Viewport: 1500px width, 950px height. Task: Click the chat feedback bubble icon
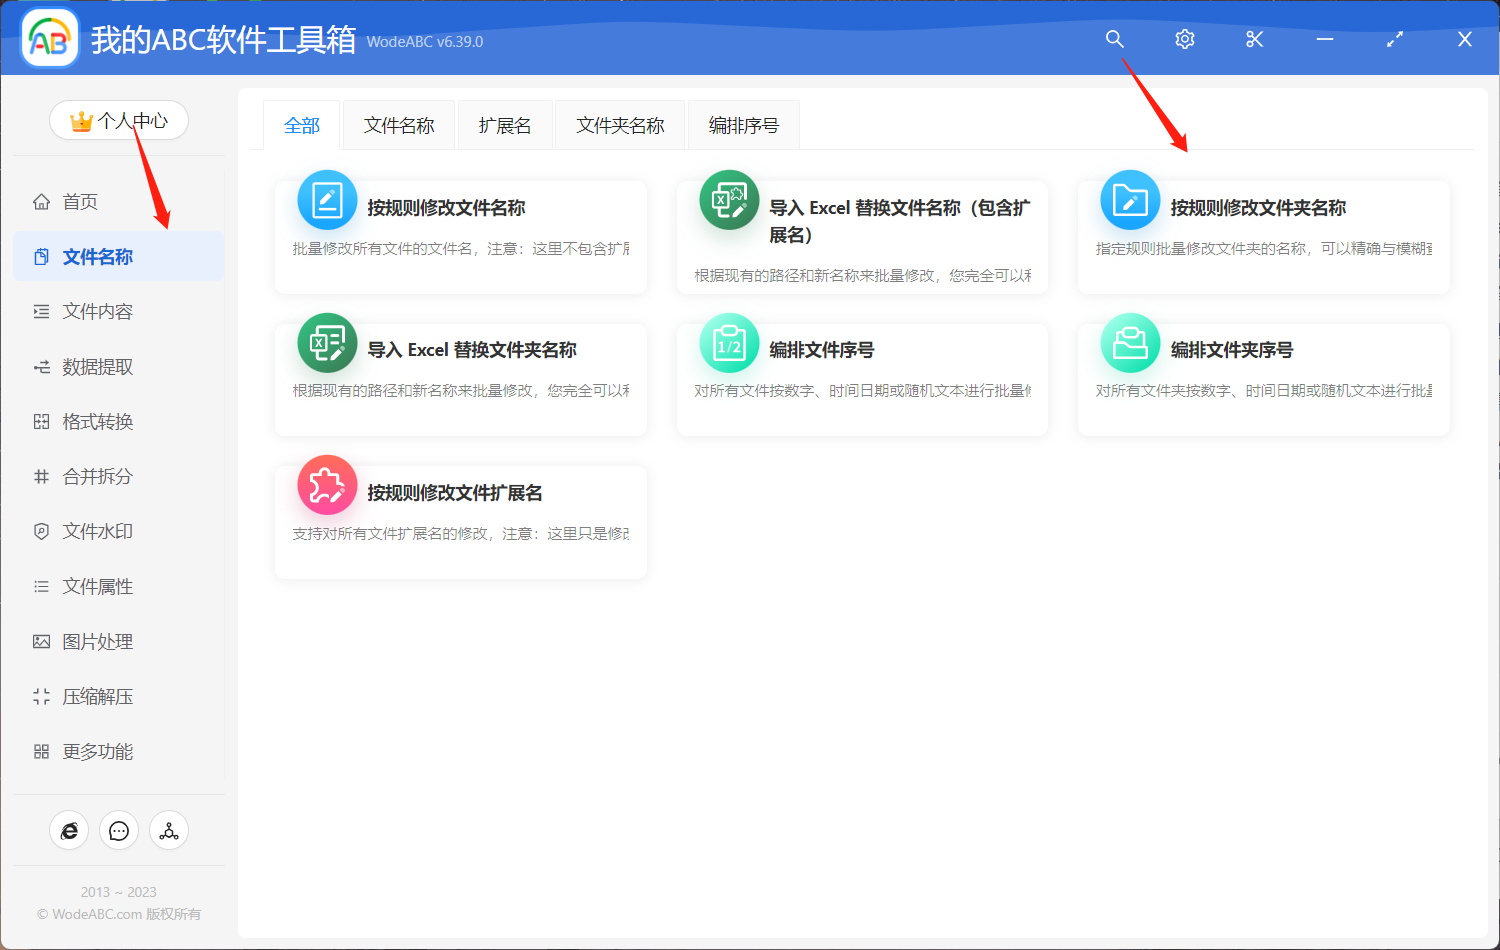pos(119,830)
